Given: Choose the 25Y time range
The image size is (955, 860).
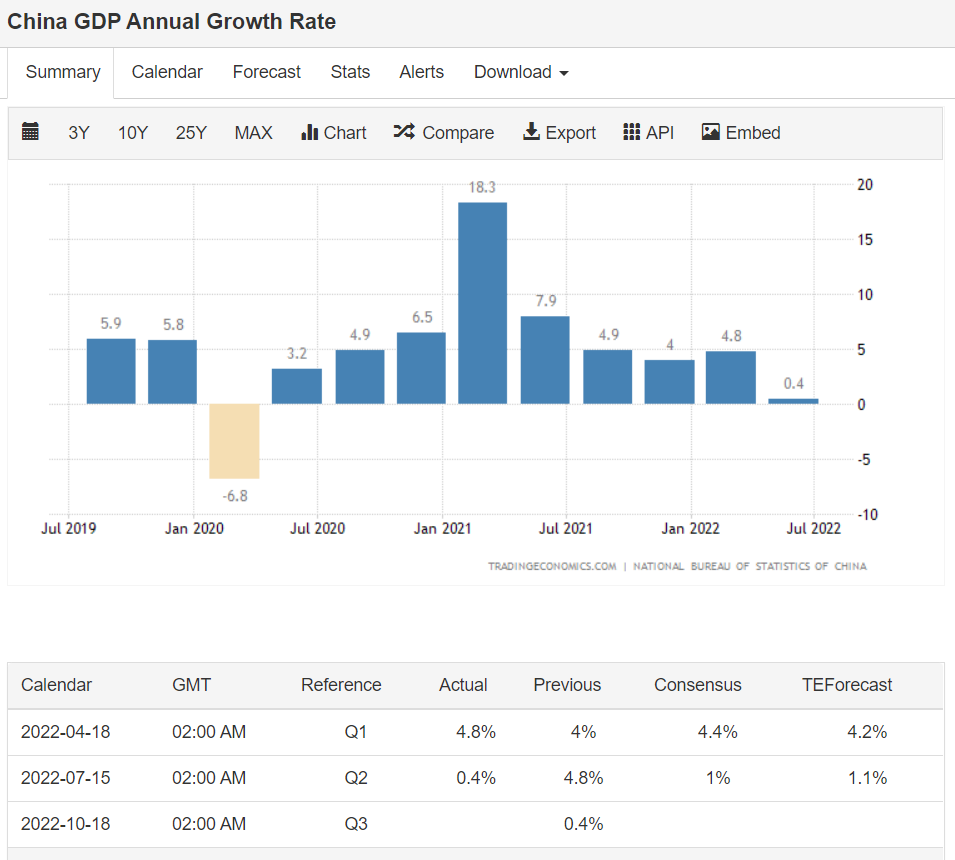Looking at the screenshot, I should pyautogui.click(x=191, y=132).
